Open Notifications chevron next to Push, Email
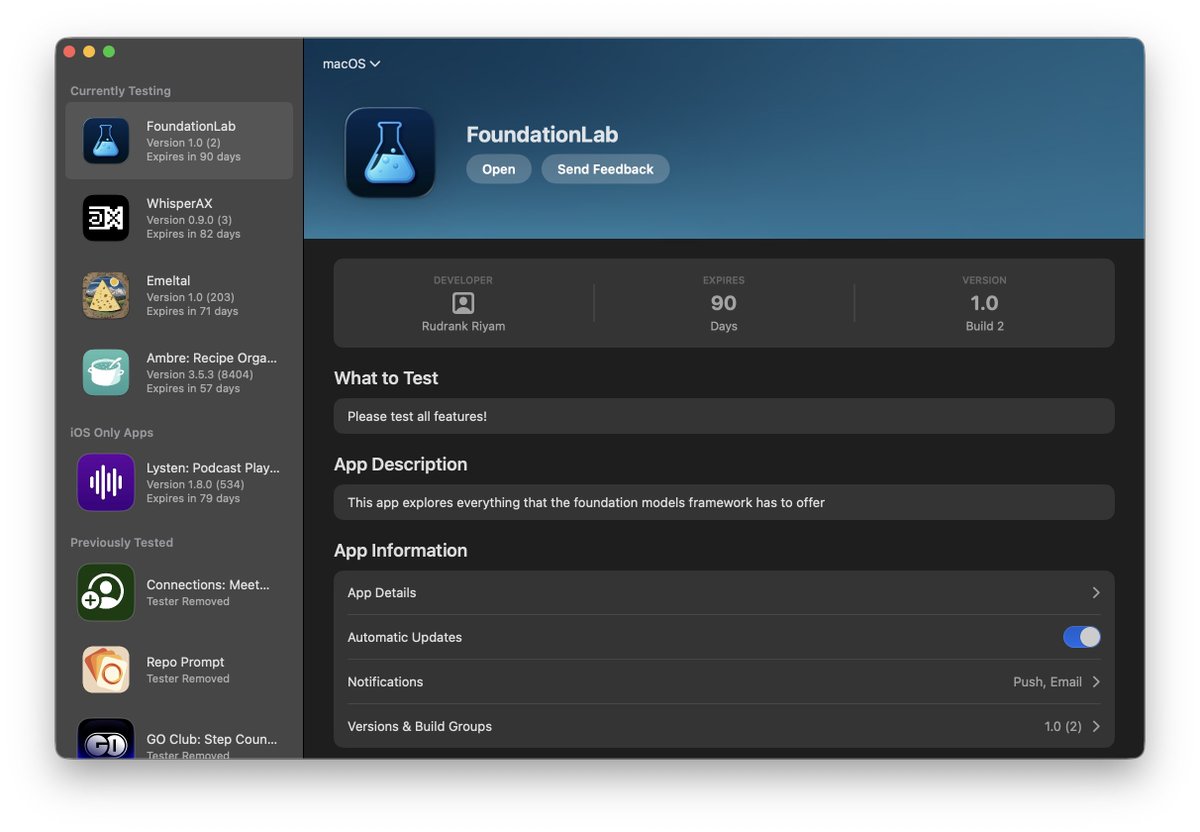Image resolution: width=1200 pixels, height=832 pixels. [x=1096, y=682]
